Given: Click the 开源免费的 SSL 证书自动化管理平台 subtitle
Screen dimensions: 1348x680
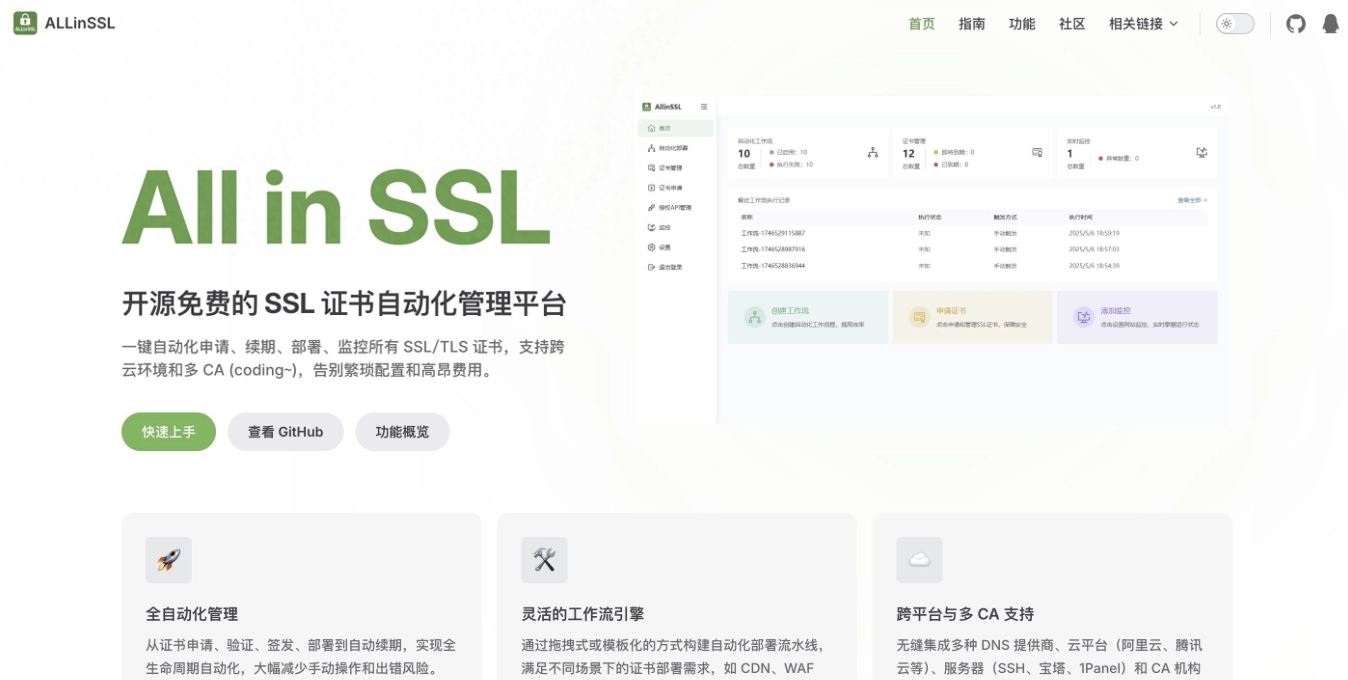Looking at the screenshot, I should point(344,303).
